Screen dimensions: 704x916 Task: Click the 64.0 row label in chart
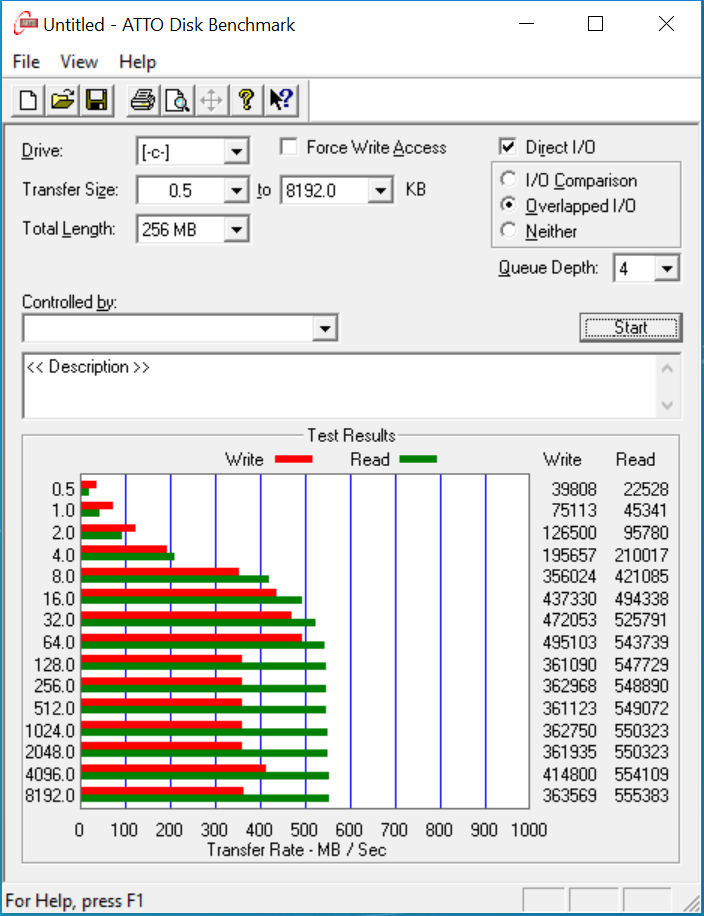click(x=59, y=642)
